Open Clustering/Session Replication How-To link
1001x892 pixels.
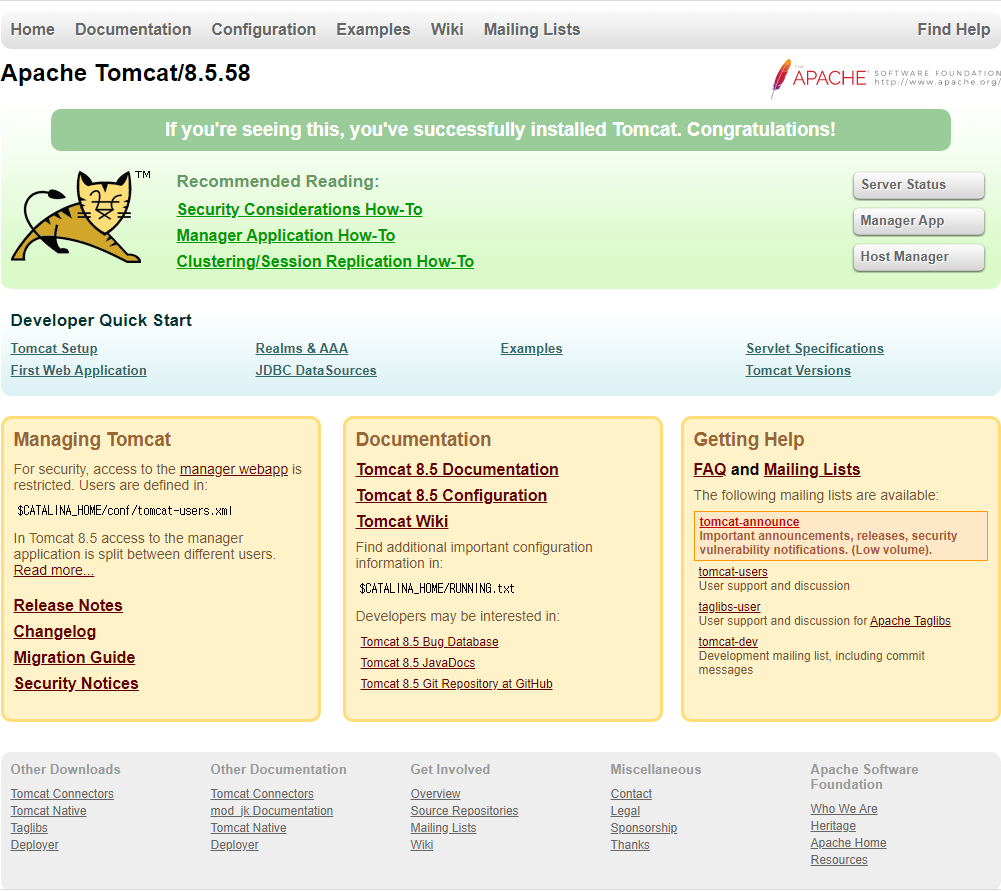325,262
